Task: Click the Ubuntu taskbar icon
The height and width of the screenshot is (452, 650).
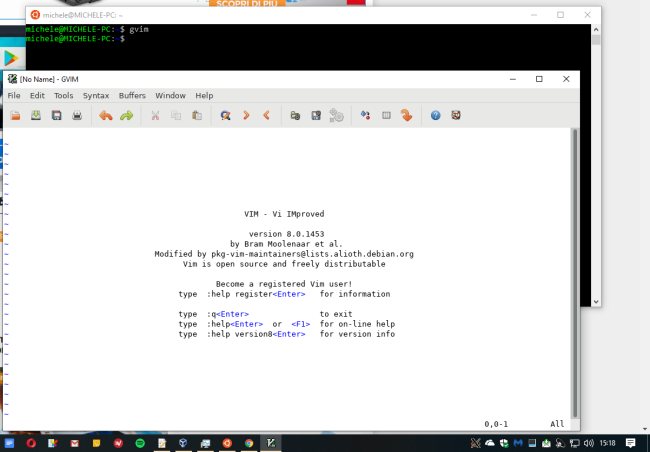Action: [227, 443]
